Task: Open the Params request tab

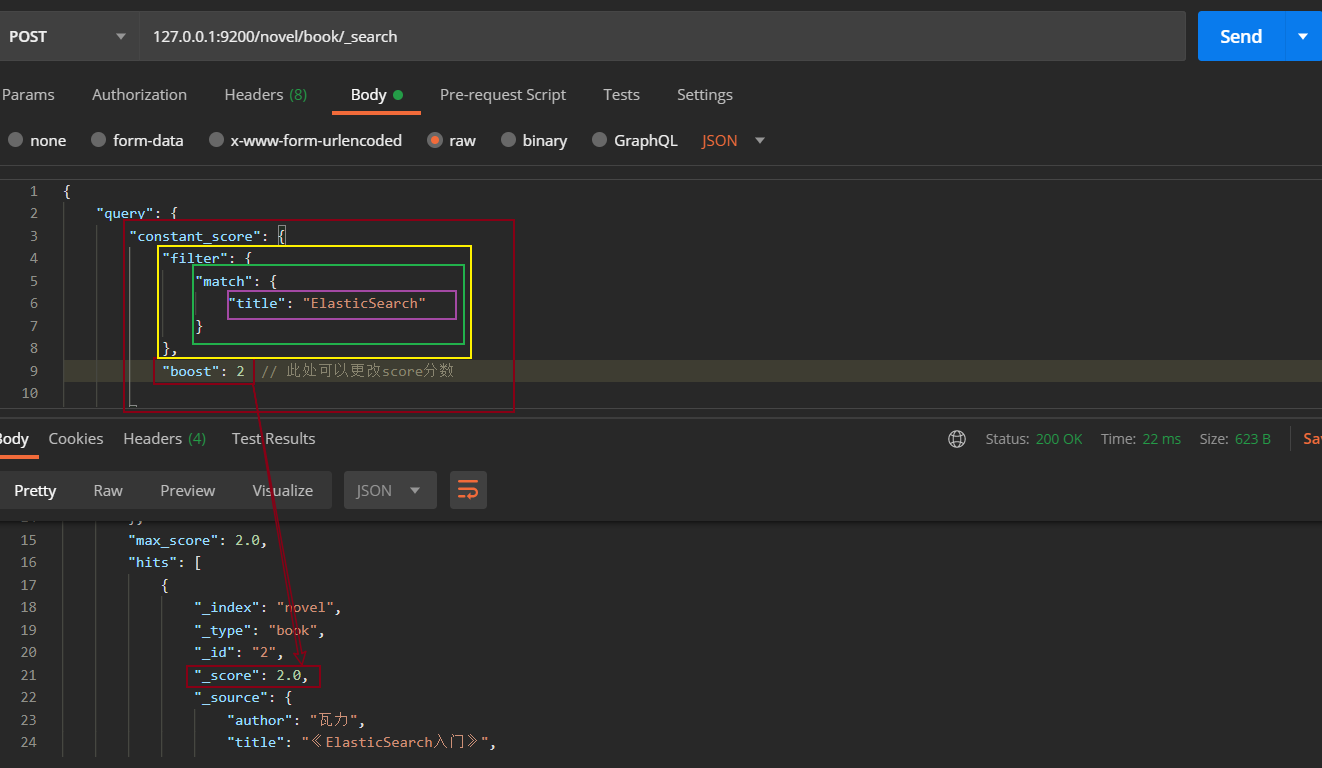Action: click(x=28, y=95)
